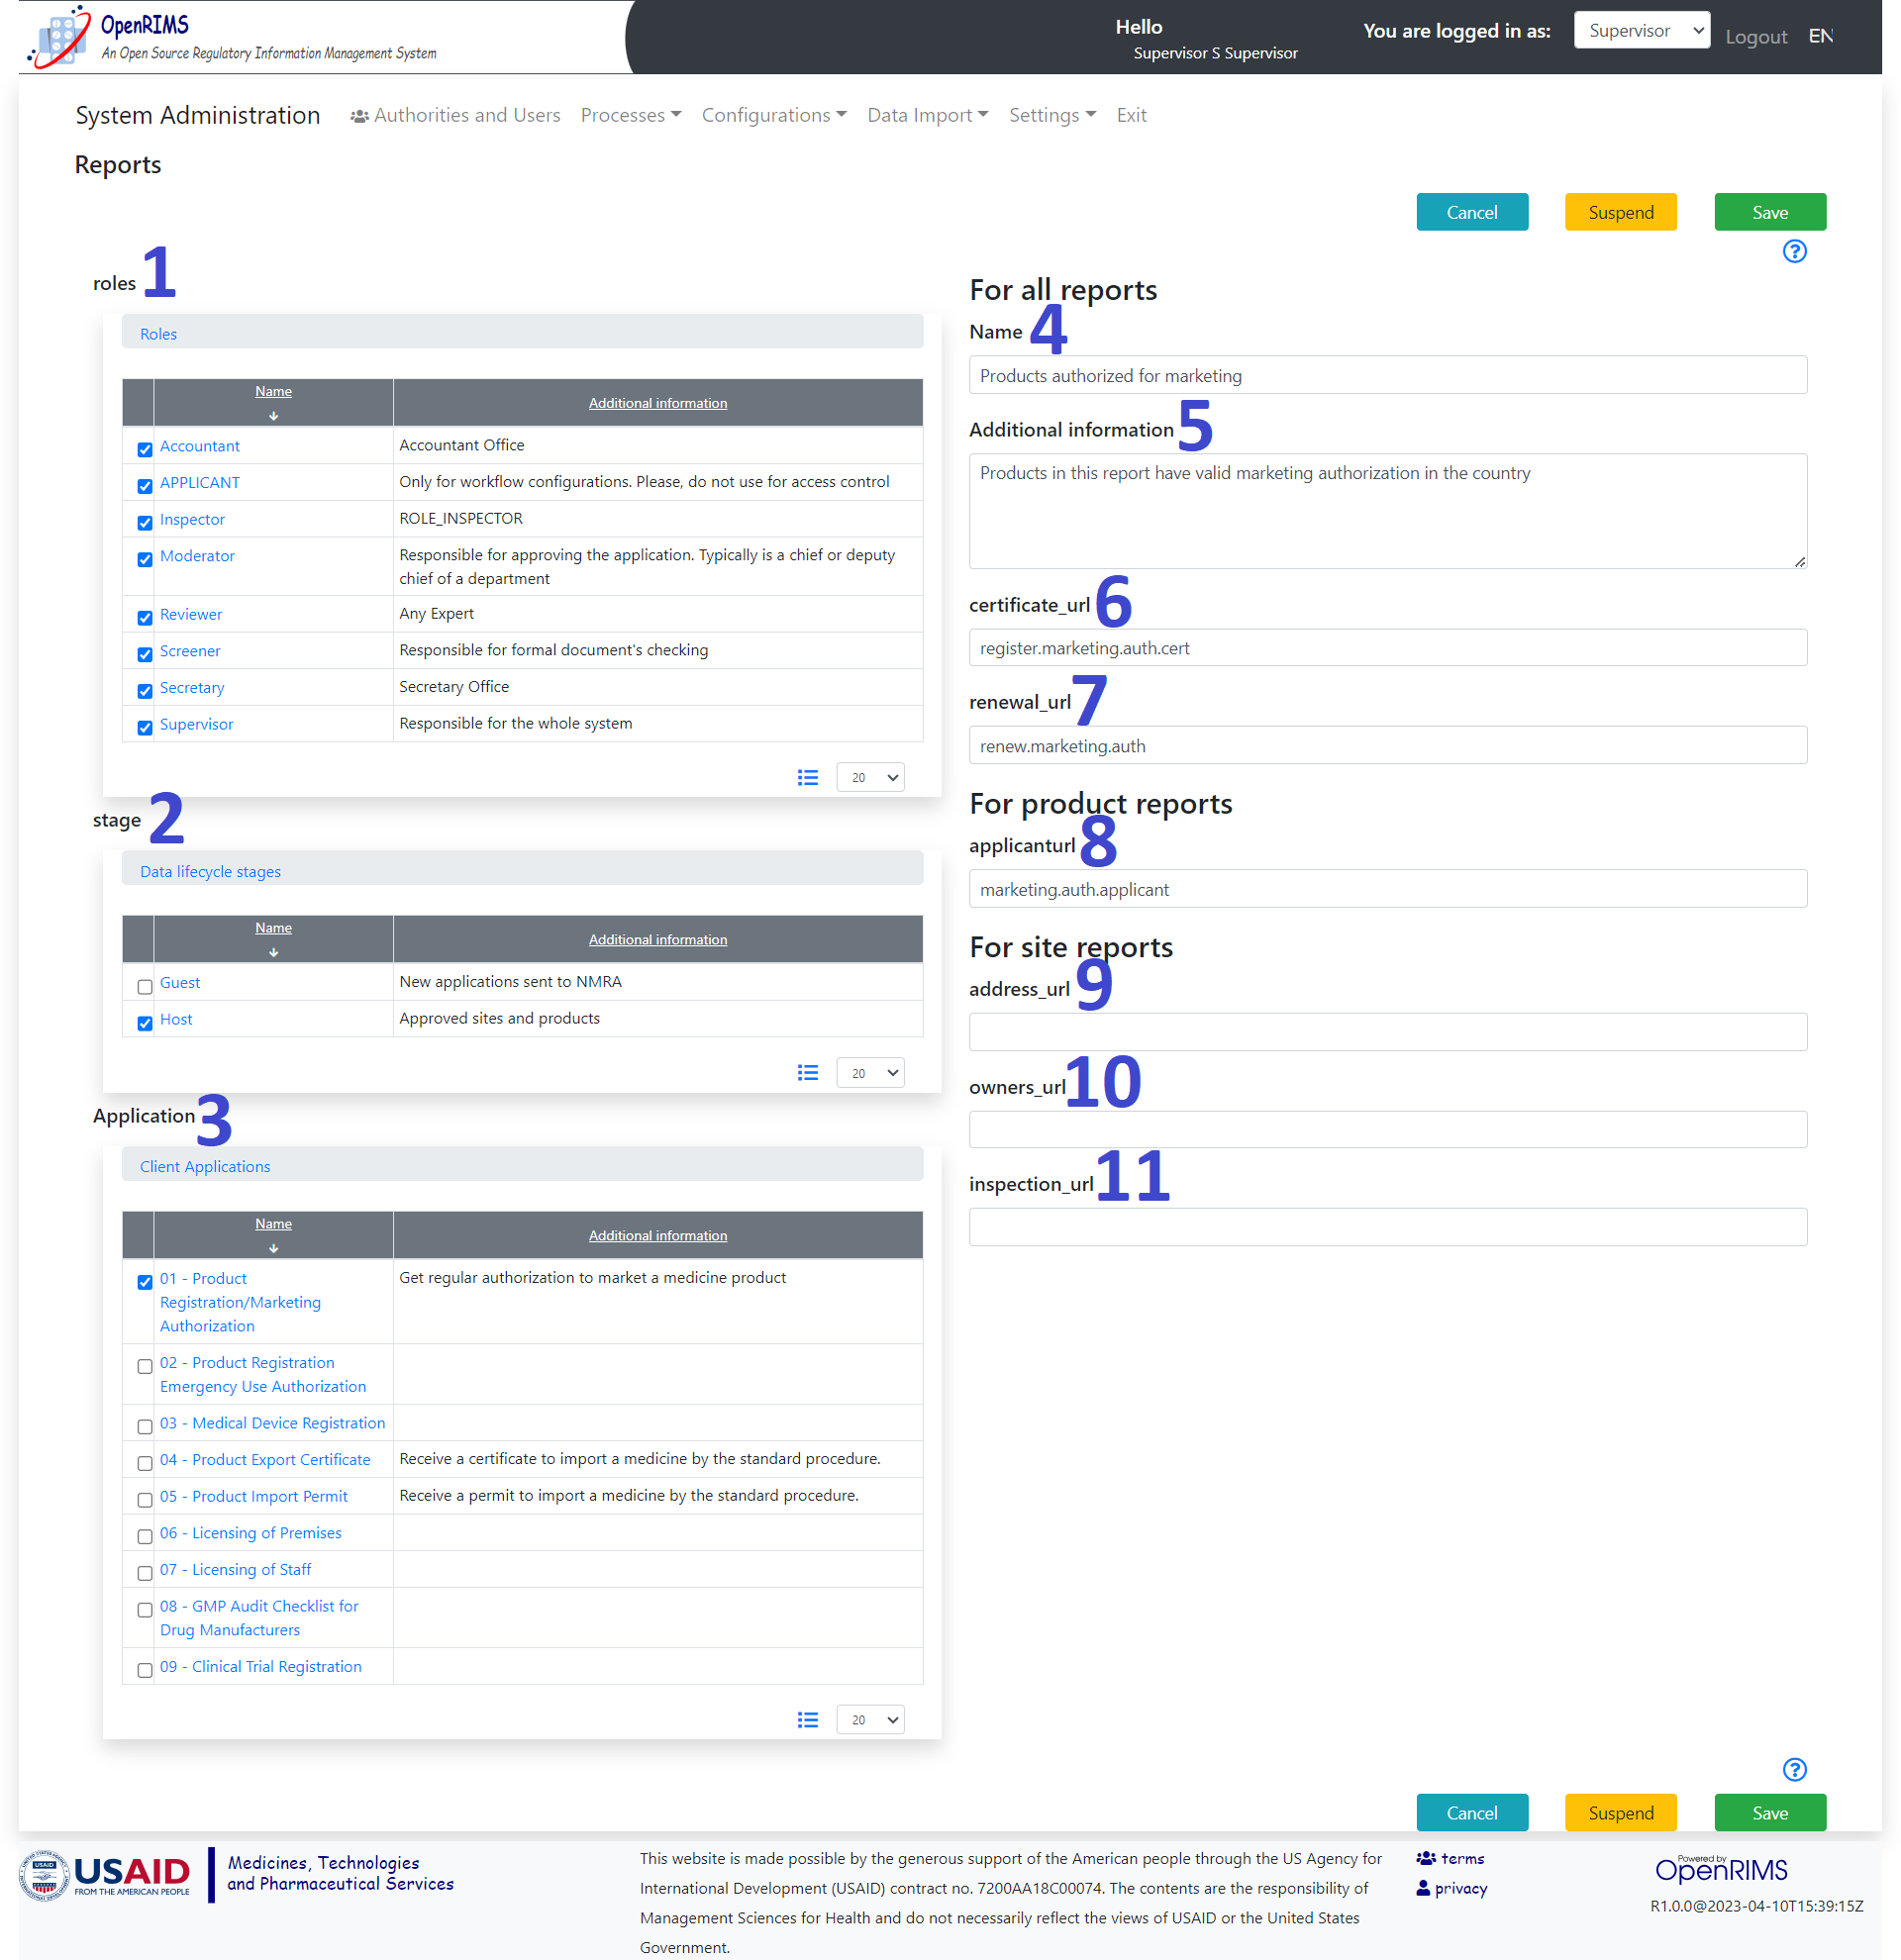1901x1960 pixels.
Task: Click Exit in the navigation bar
Action: coord(1131,115)
